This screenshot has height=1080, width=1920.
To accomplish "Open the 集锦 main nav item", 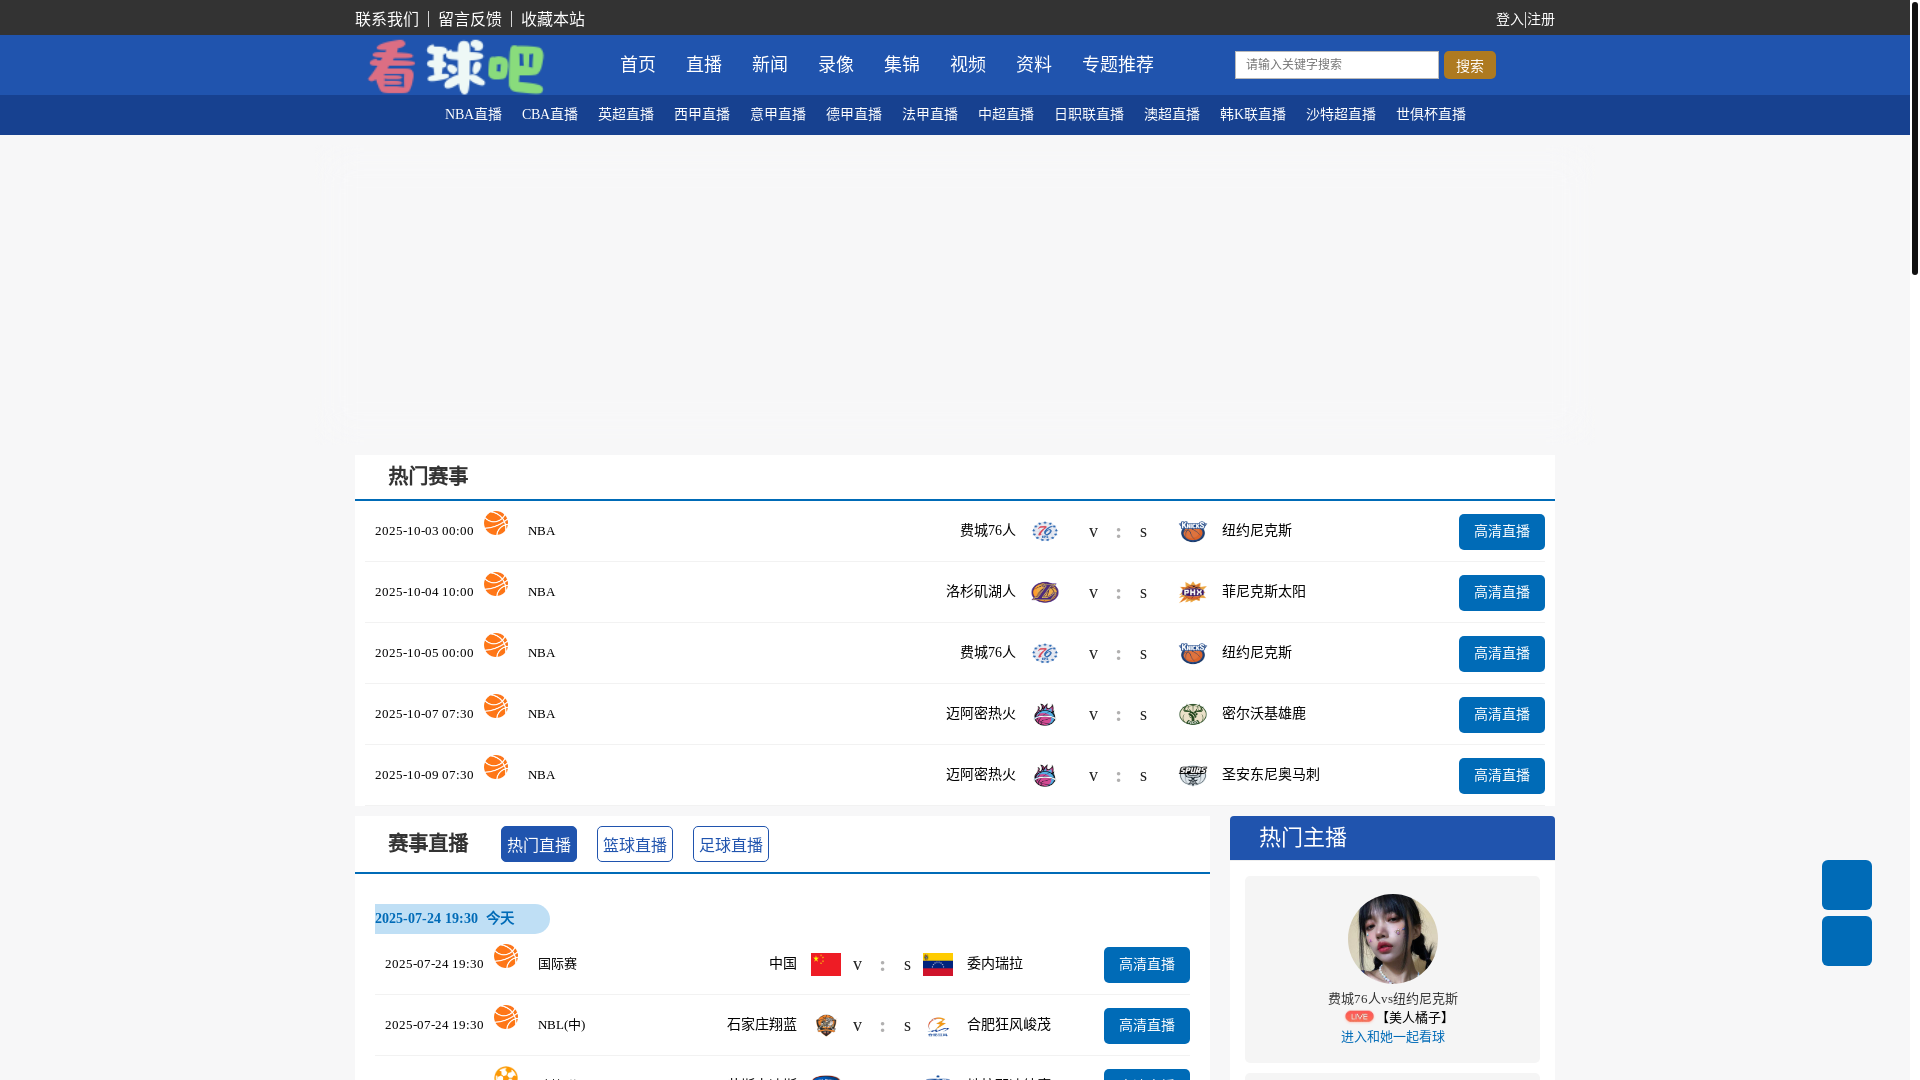I will click(902, 65).
